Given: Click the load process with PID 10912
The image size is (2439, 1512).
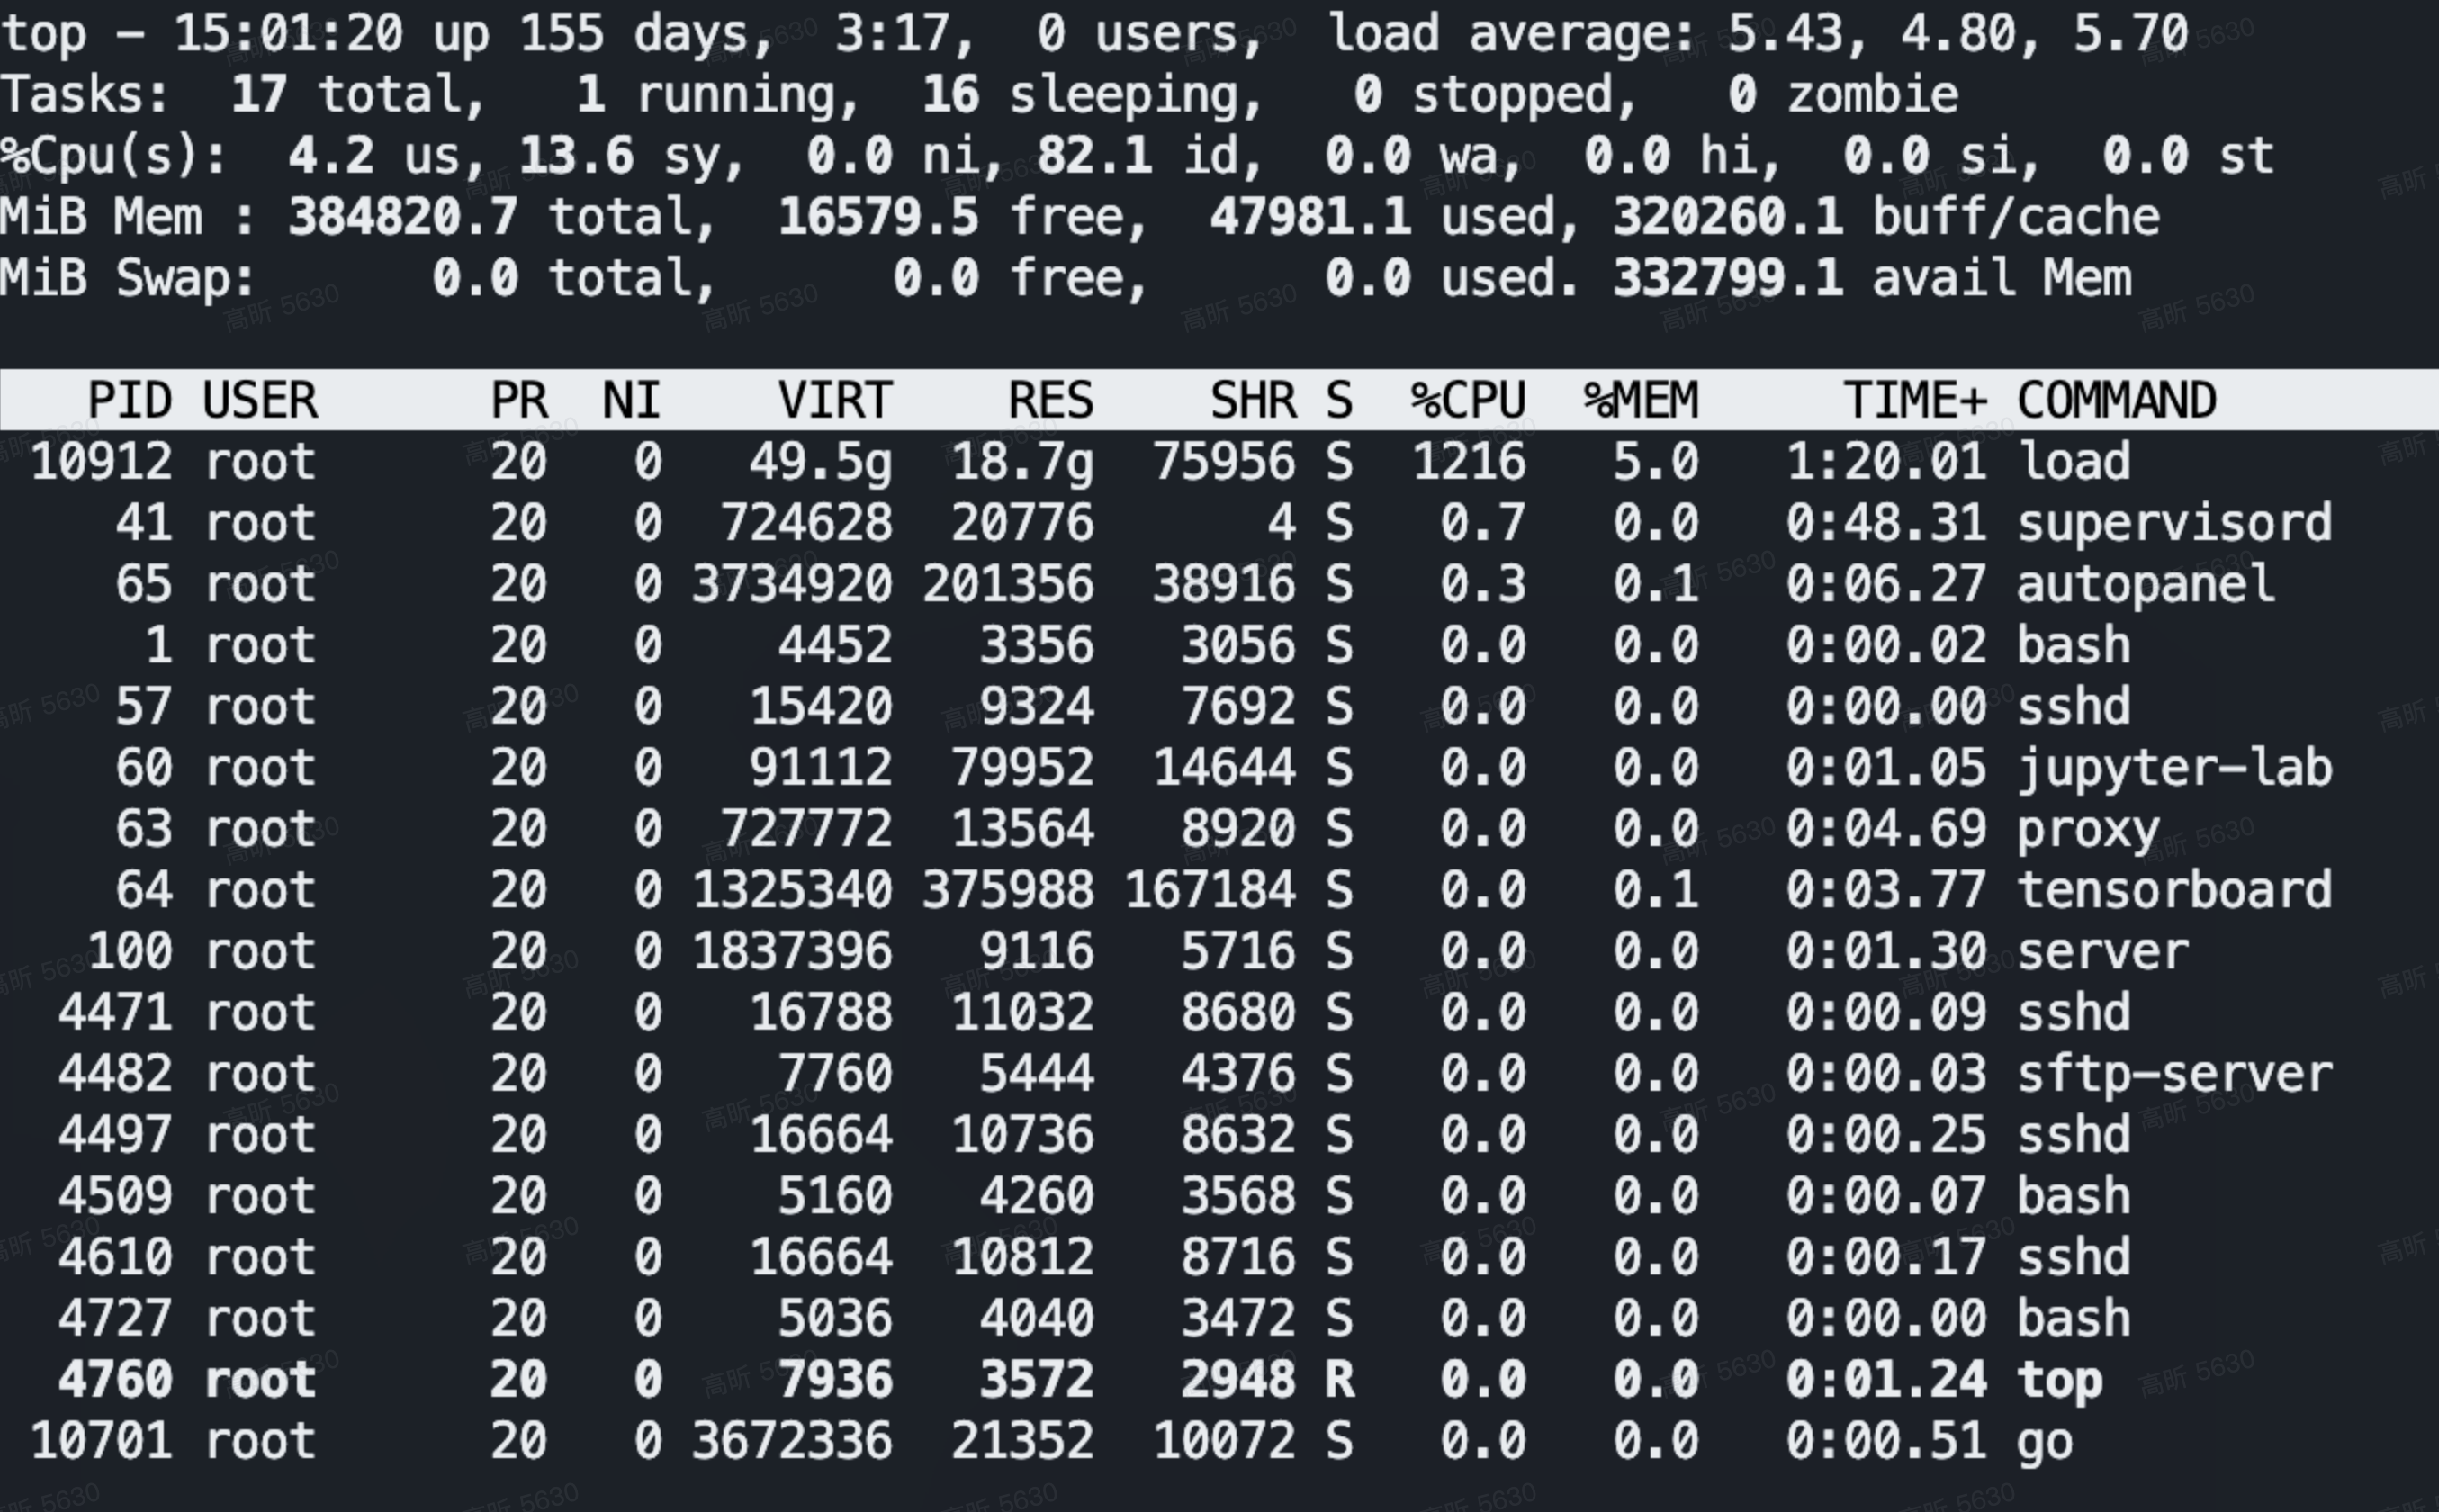Looking at the screenshot, I should 1200,461.
